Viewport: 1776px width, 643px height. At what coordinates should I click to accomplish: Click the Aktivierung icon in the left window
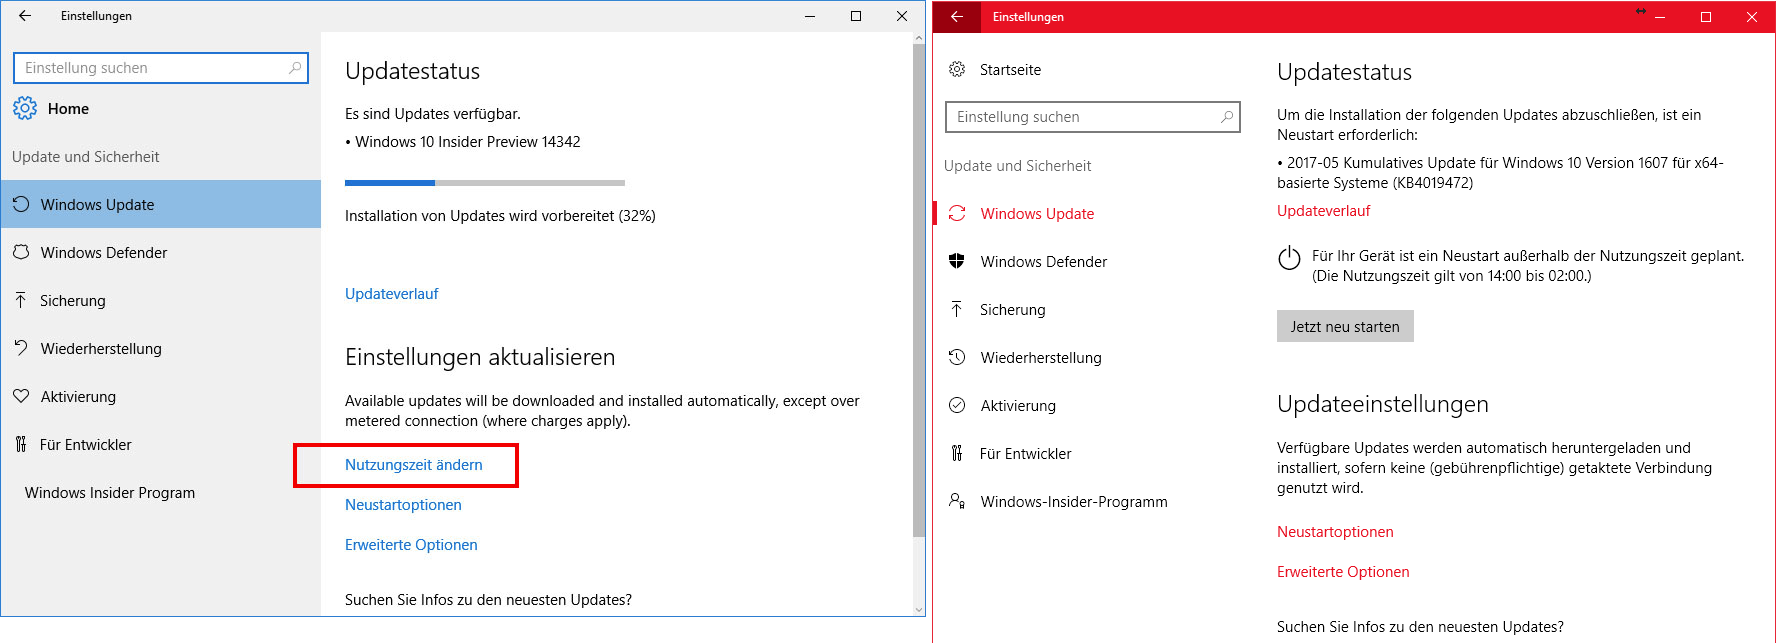[x=21, y=396]
